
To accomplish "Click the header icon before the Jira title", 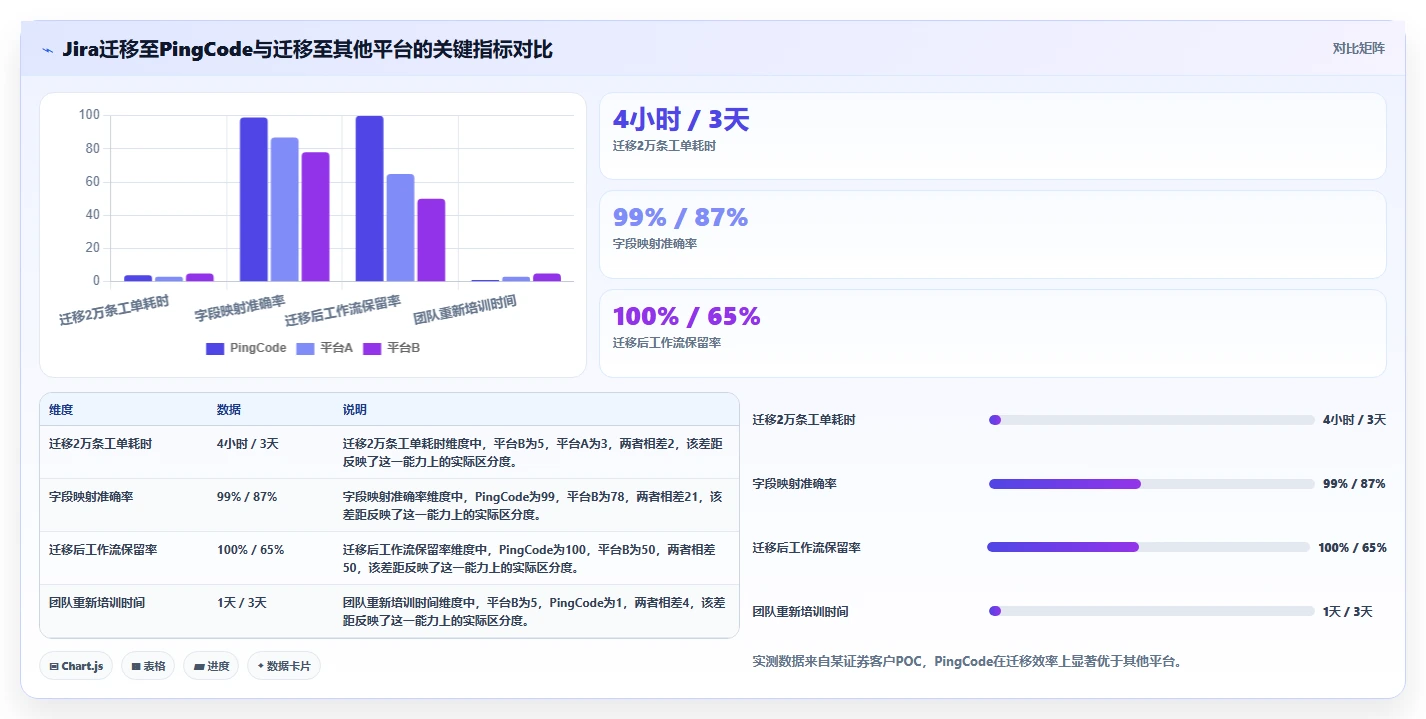I will pos(47,49).
